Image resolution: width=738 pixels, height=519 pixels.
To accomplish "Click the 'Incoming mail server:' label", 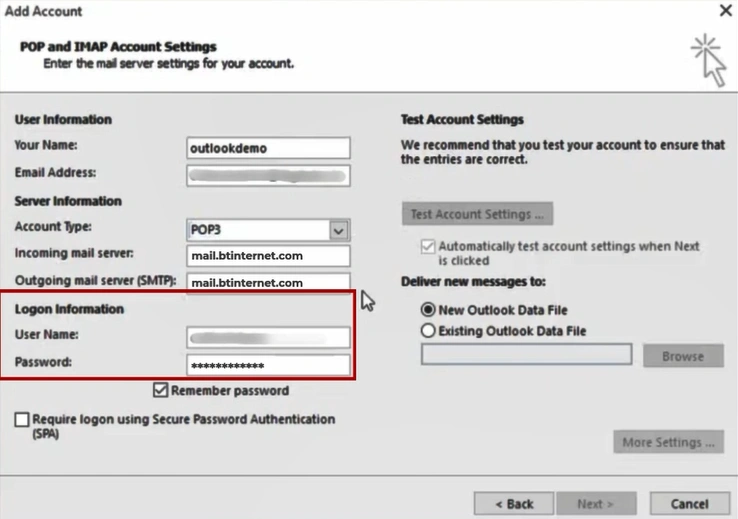I will [x=74, y=253].
